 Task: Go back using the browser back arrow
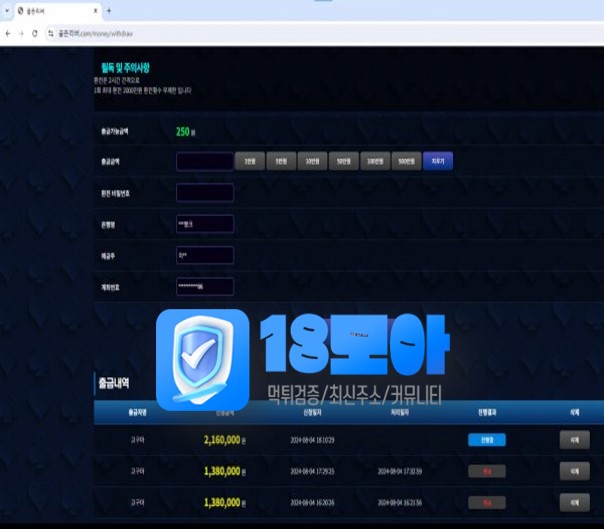[8, 34]
